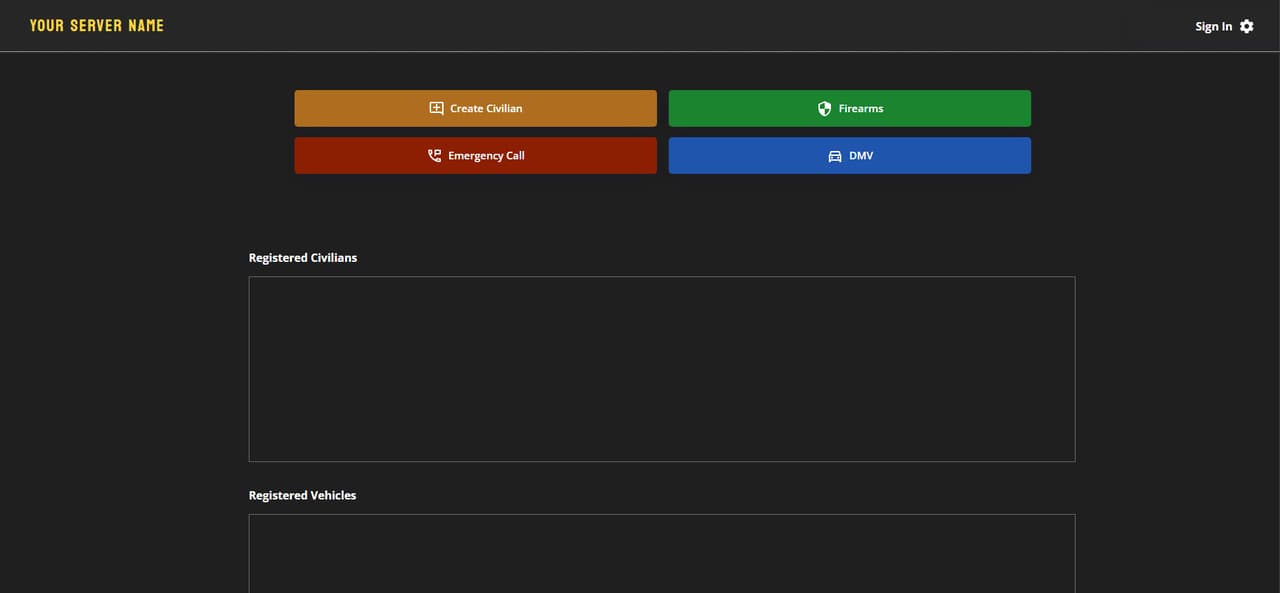This screenshot has height=593, width=1280.
Task: Click the empty top navigation bar area
Action: click(x=680, y=26)
